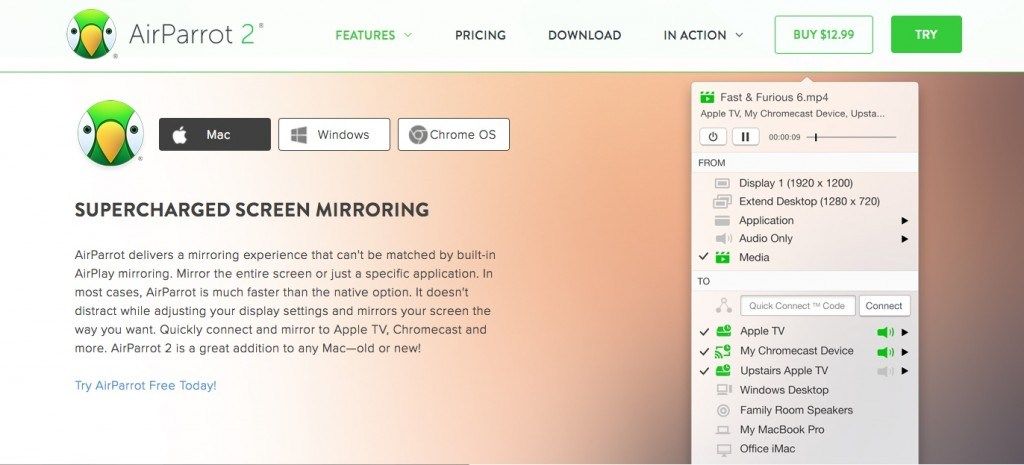Open the Features dropdown in navigation
1024x465 pixels.
tap(373, 35)
